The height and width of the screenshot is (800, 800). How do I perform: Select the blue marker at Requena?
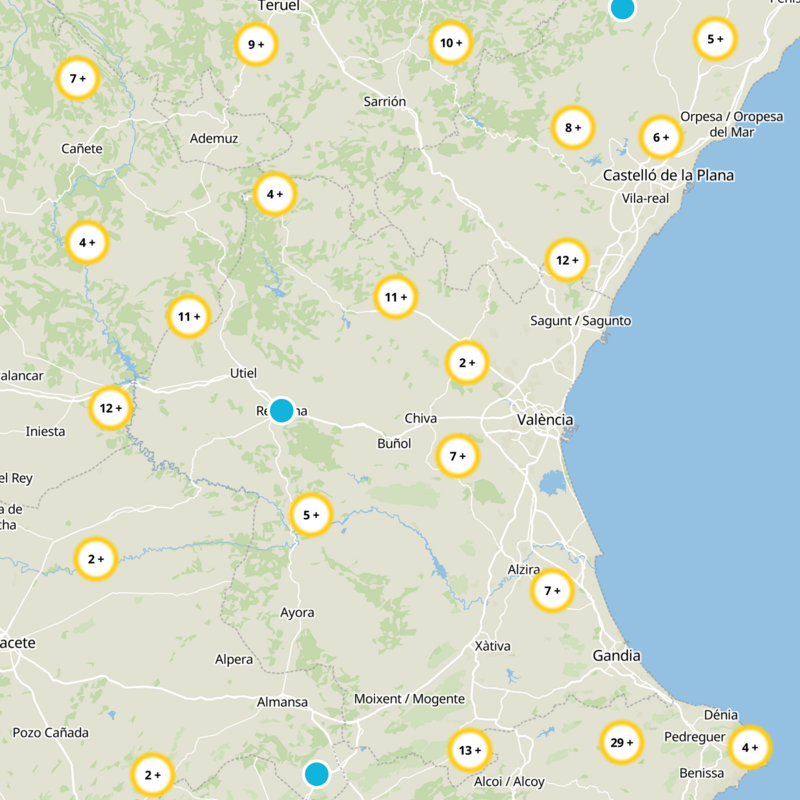point(282,411)
